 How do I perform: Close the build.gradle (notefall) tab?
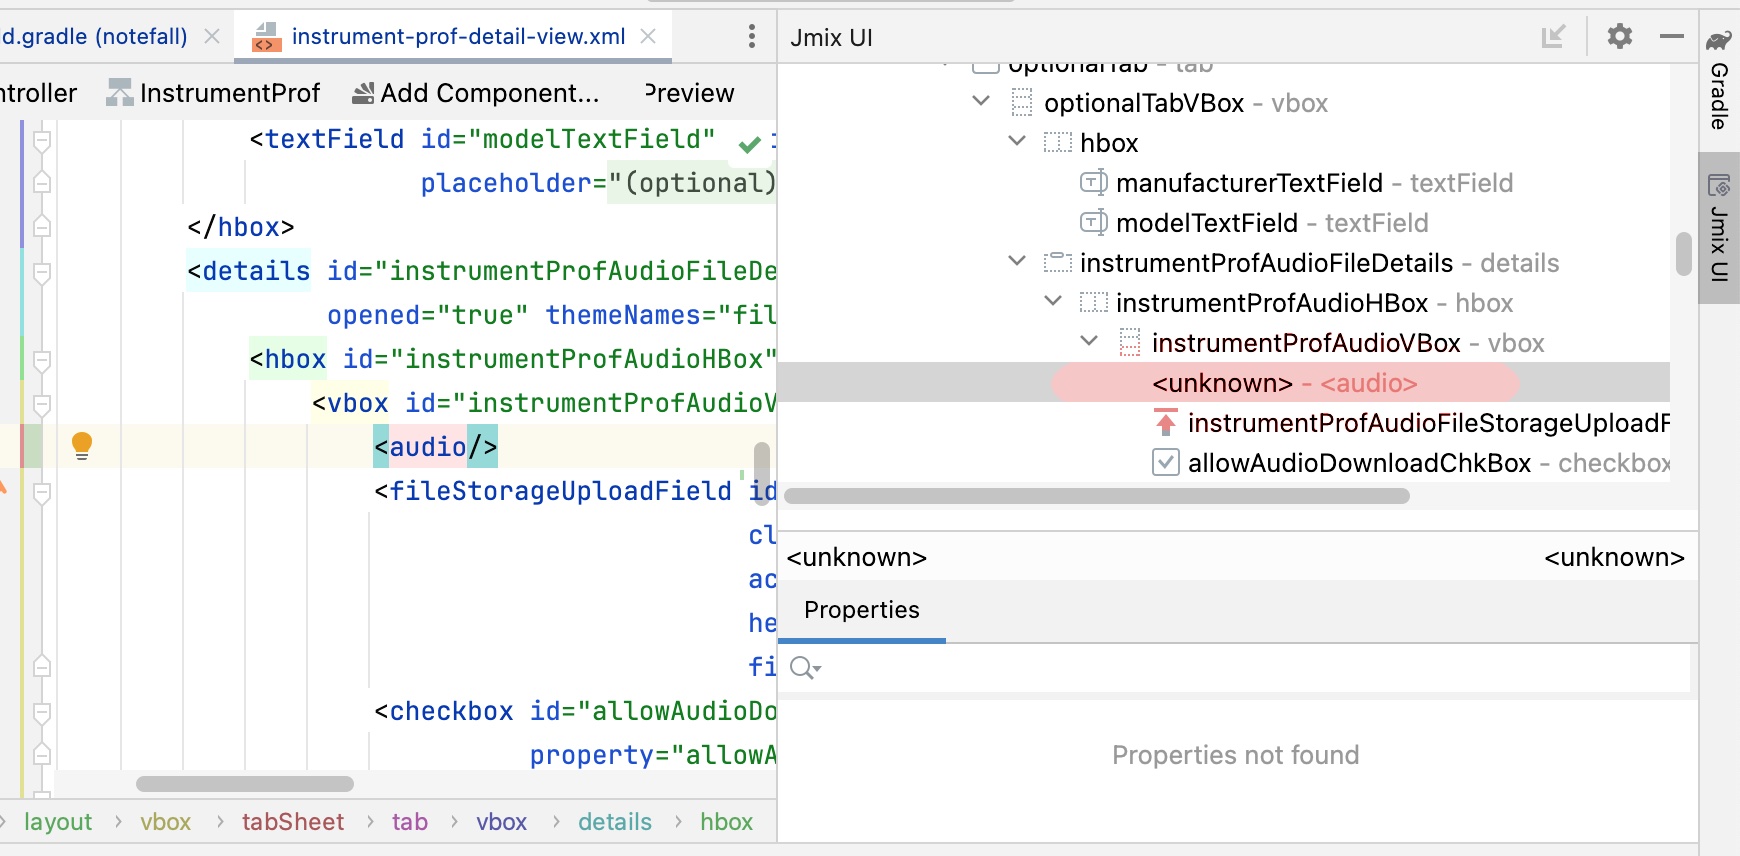[212, 37]
